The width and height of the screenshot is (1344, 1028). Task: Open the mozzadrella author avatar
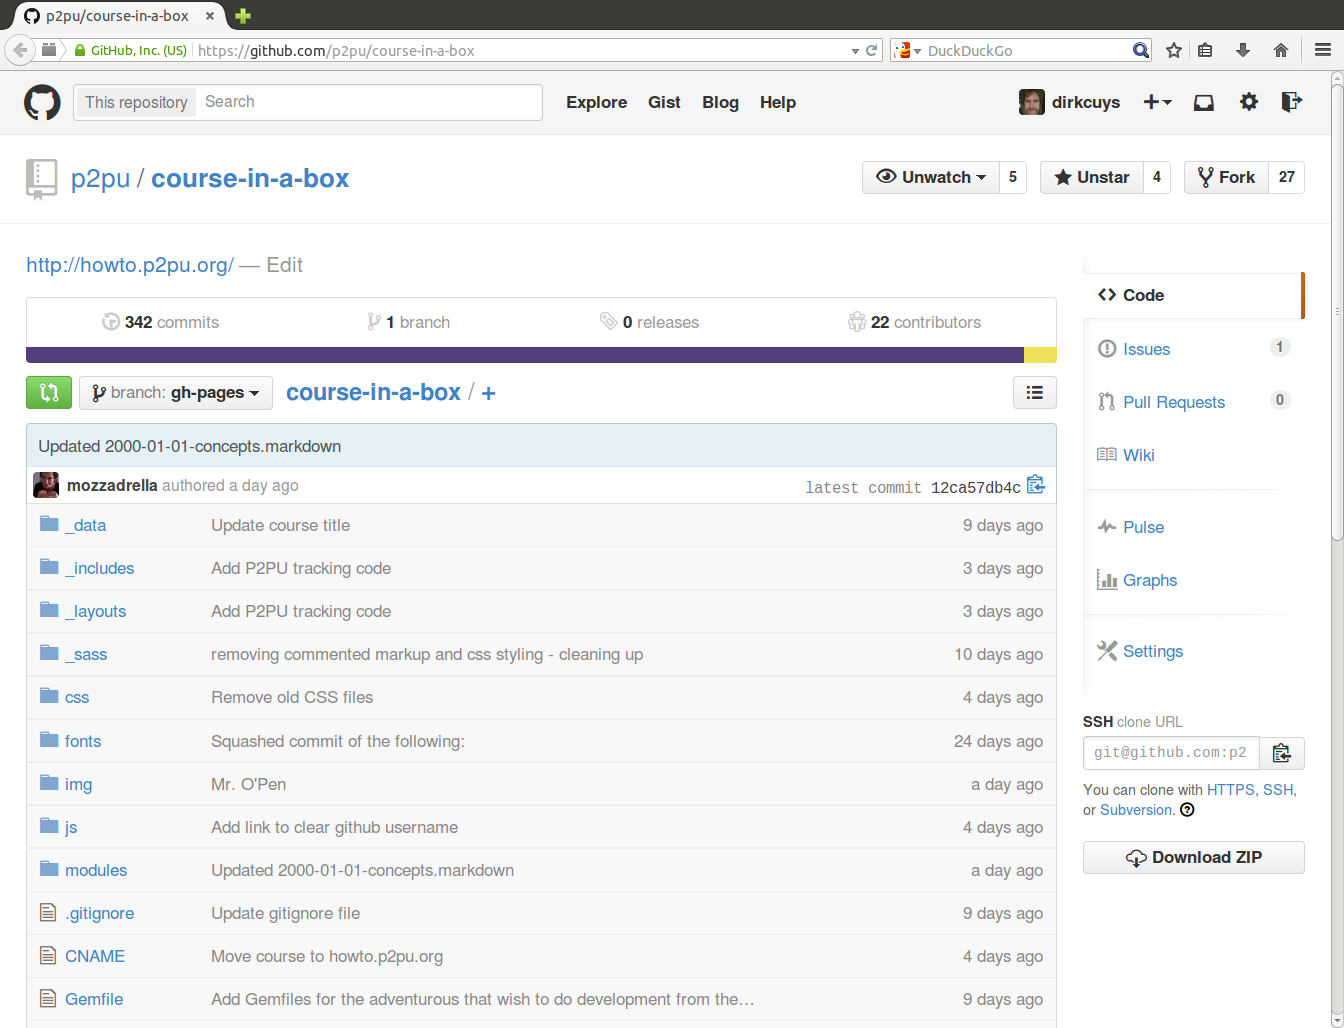pyautogui.click(x=46, y=485)
